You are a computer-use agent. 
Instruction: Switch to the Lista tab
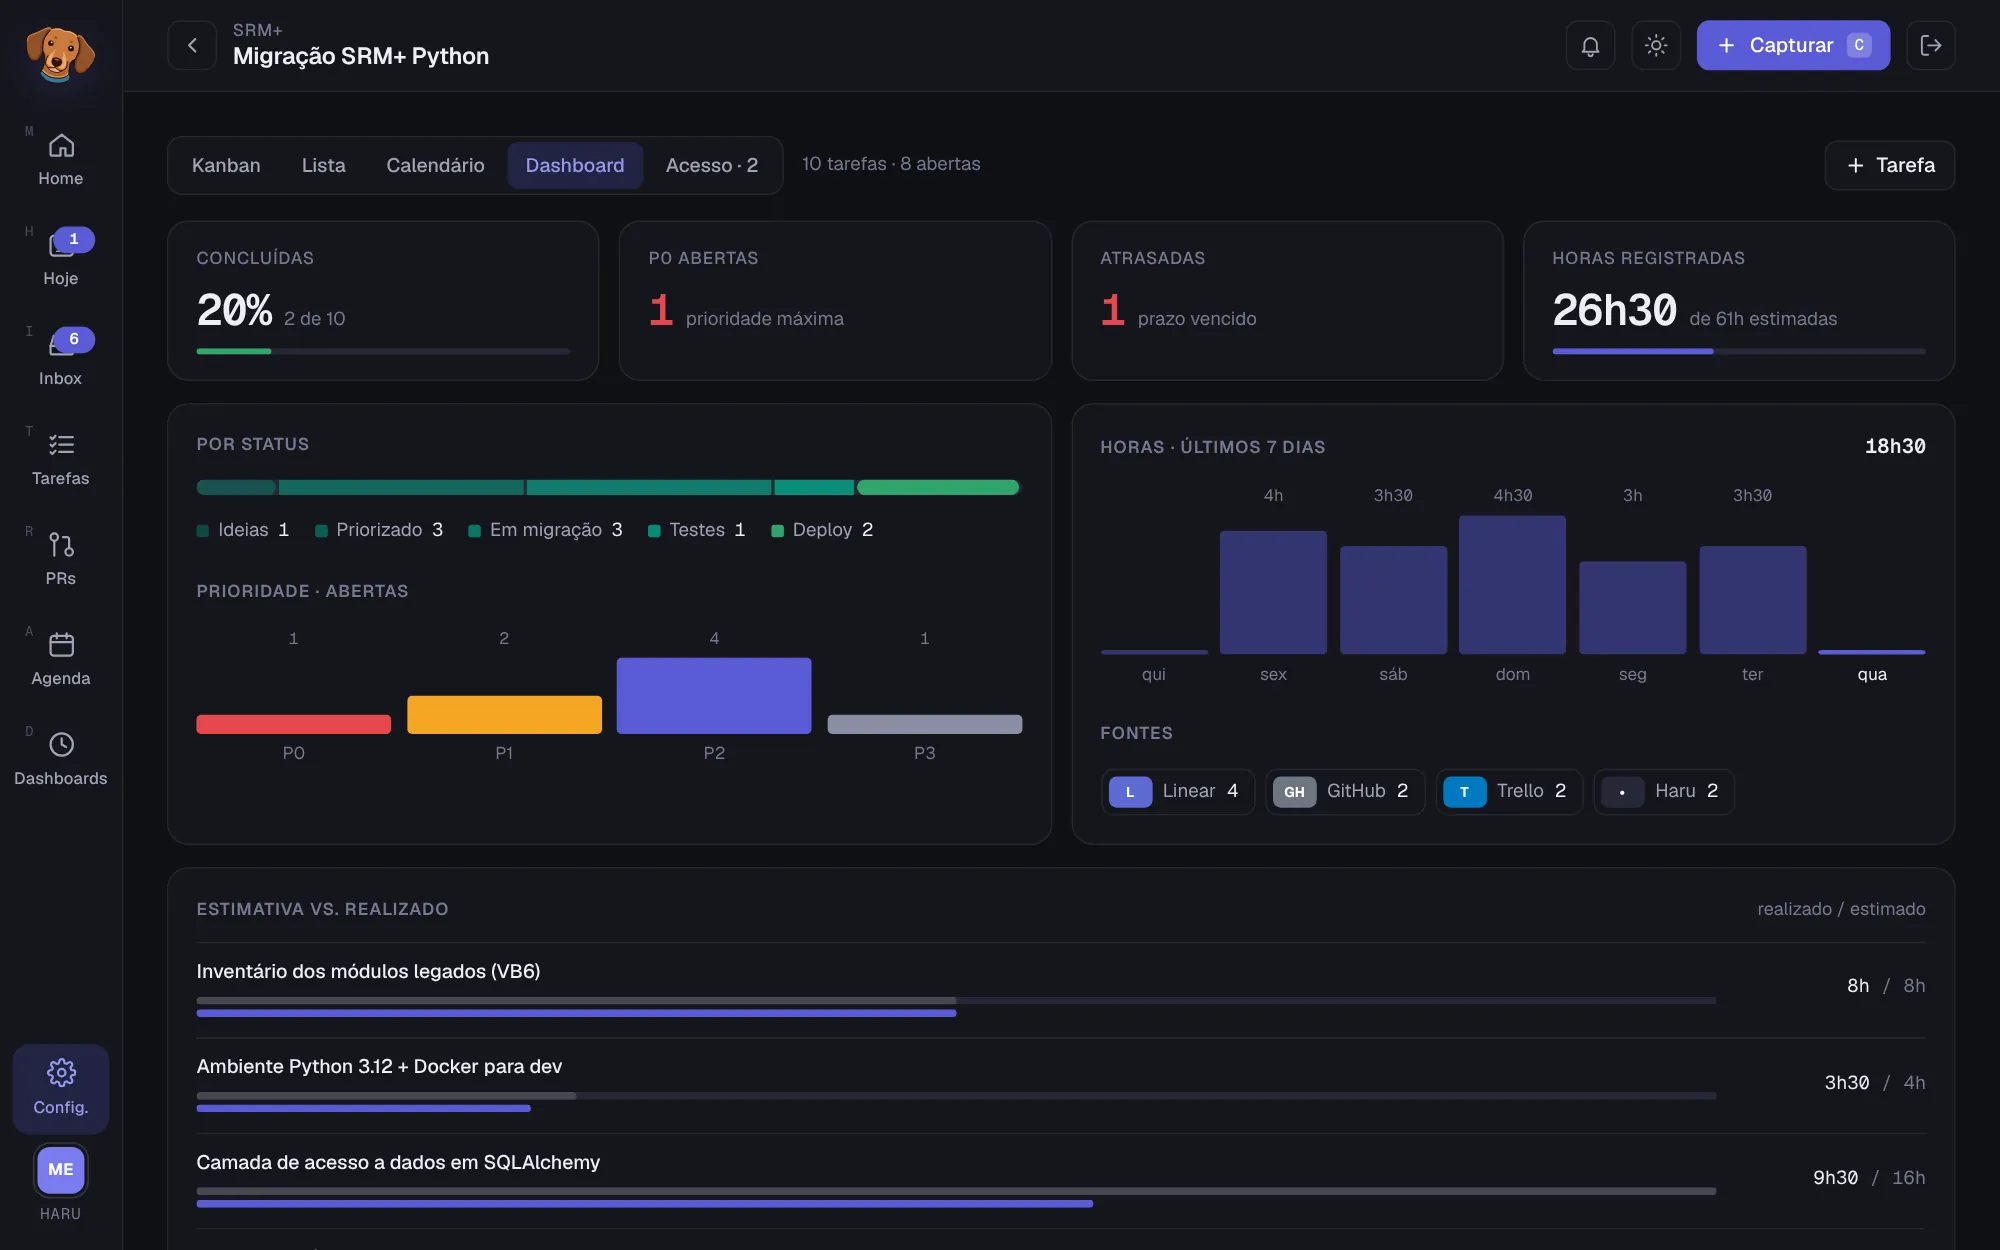click(324, 165)
